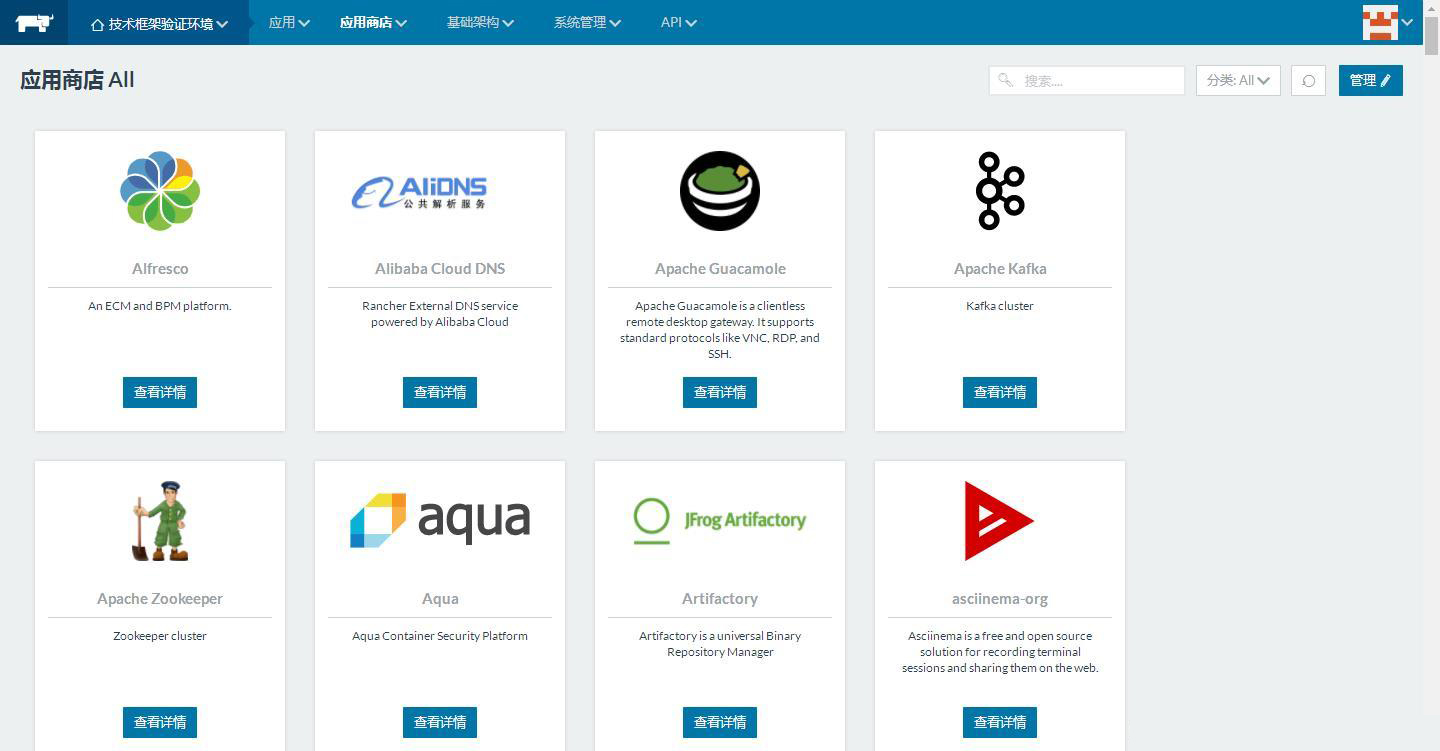Click the 管理 manage button

[x=1370, y=80]
